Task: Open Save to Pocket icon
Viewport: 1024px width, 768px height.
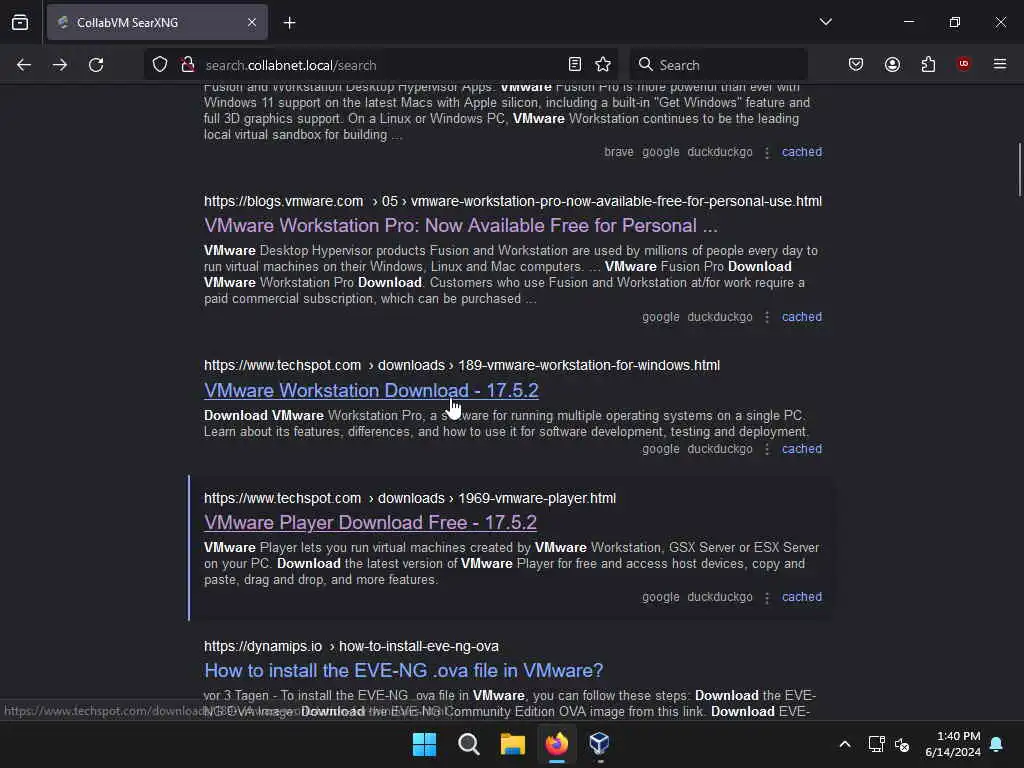Action: [x=856, y=64]
